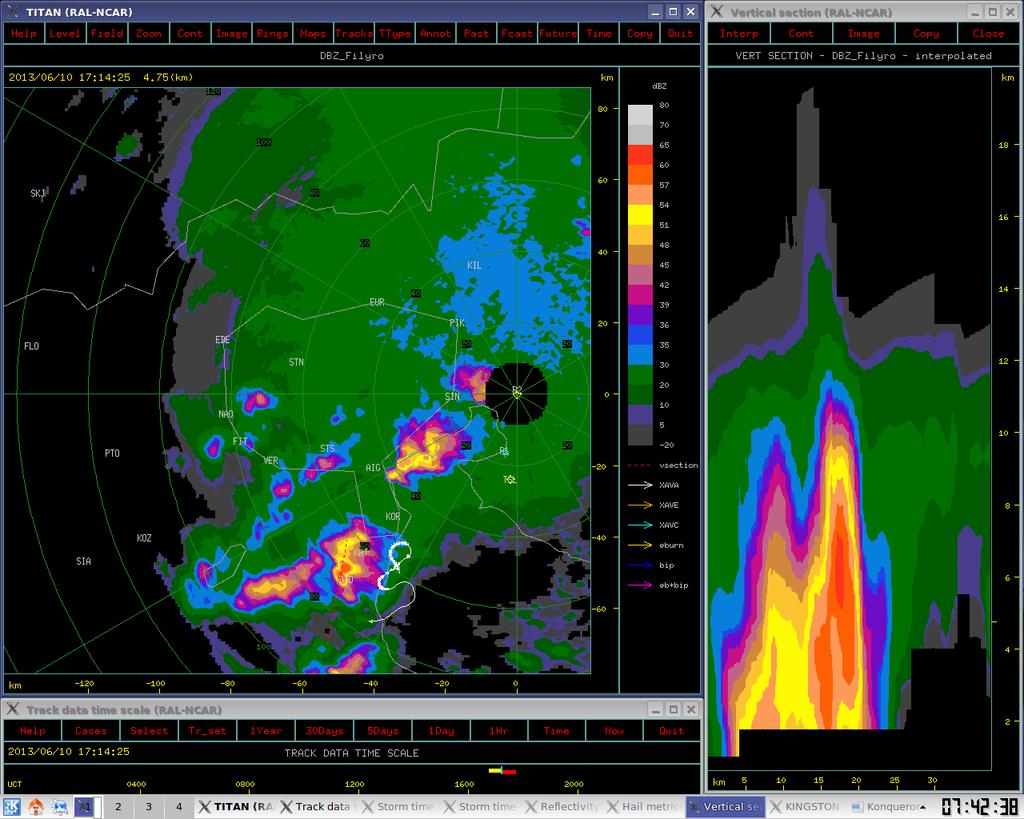The image size is (1024, 819).
Task: Click the Future button
Action: click(x=558, y=33)
